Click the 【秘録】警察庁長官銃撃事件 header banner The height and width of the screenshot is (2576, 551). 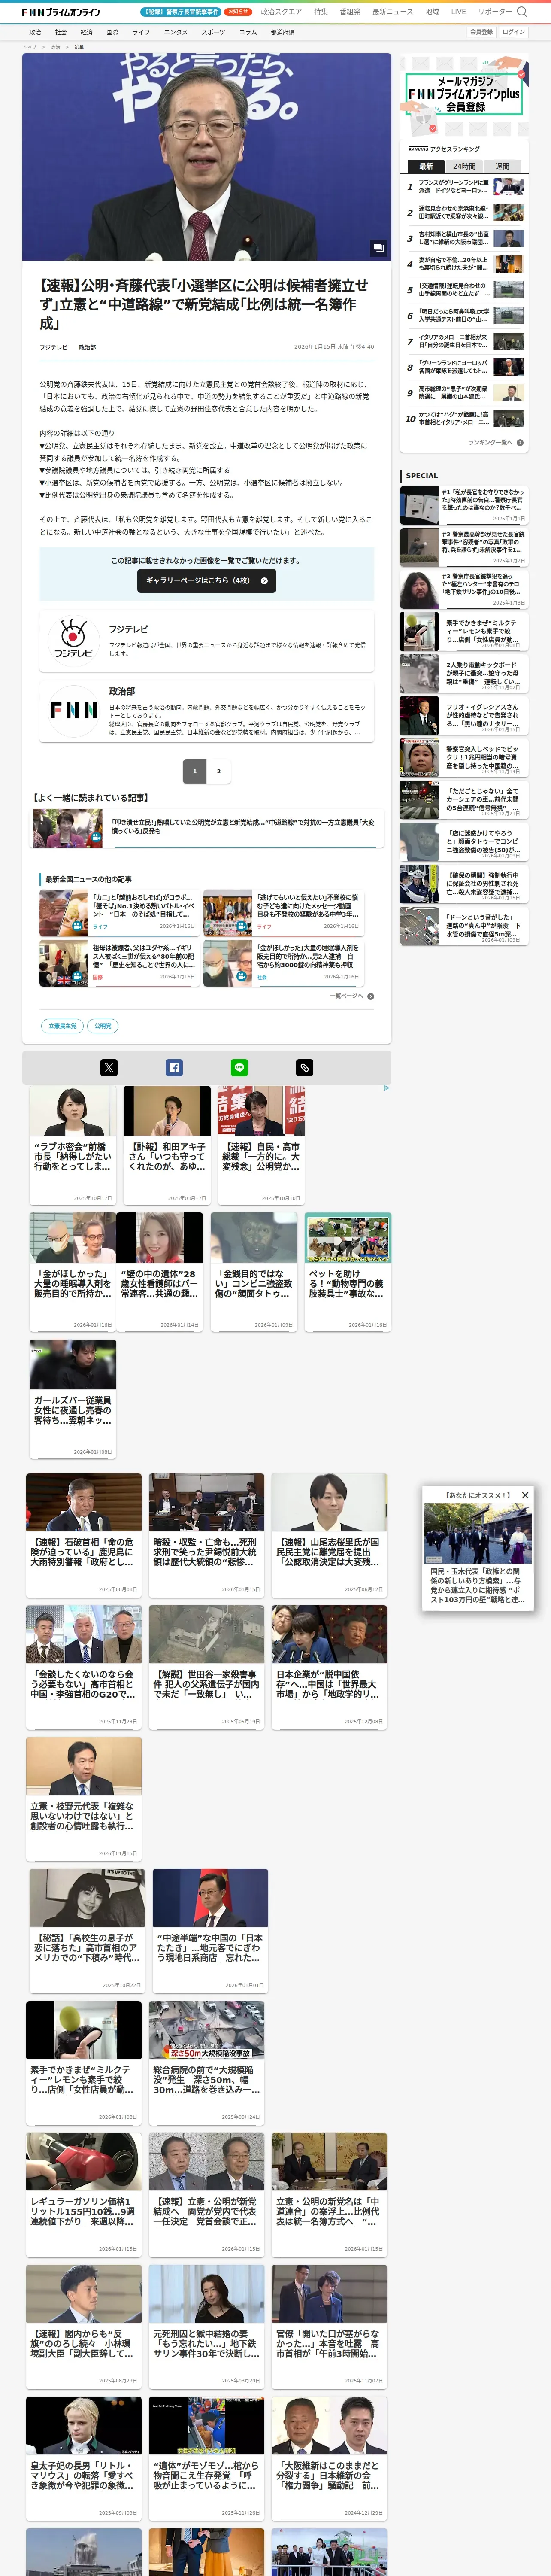coord(181,12)
